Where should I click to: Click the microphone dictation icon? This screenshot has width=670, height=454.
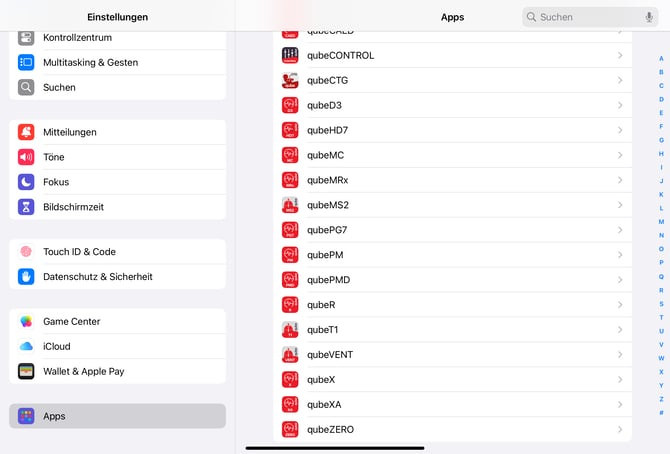(x=649, y=17)
